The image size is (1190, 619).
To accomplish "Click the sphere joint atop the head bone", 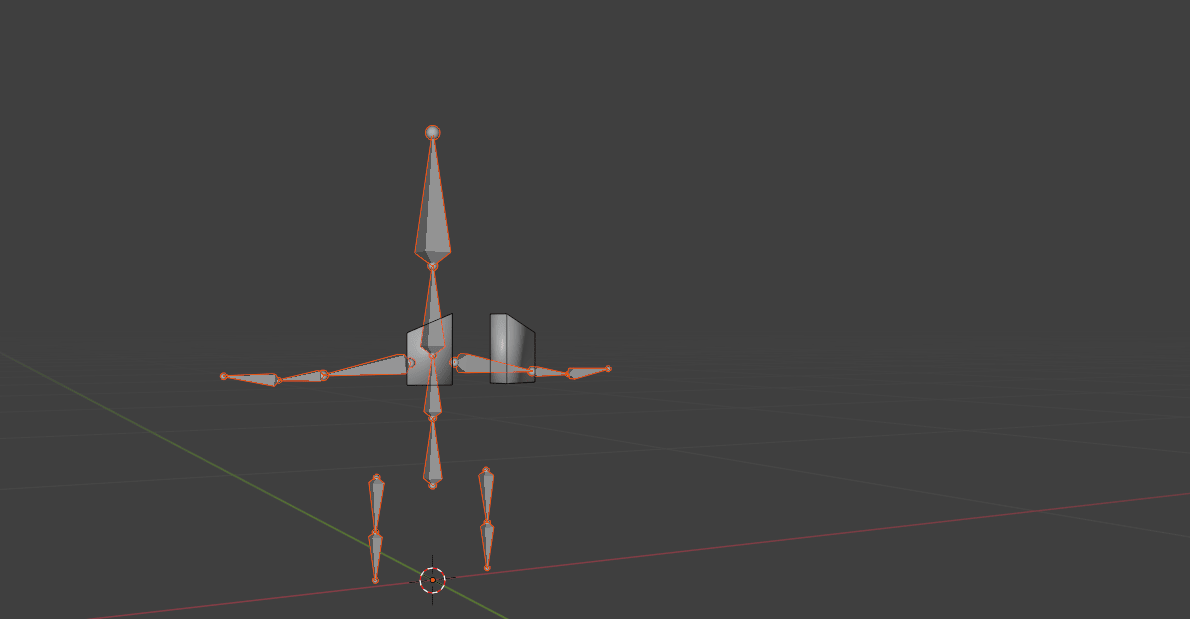I will [x=432, y=132].
